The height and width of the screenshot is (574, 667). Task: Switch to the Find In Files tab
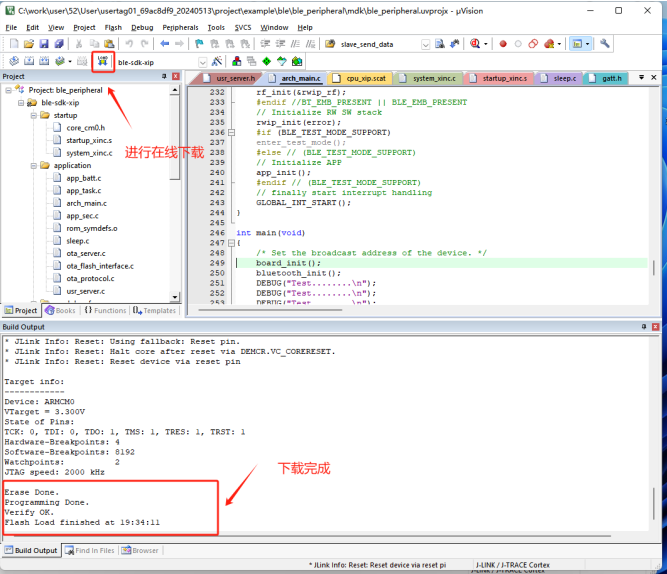[x=90, y=551]
